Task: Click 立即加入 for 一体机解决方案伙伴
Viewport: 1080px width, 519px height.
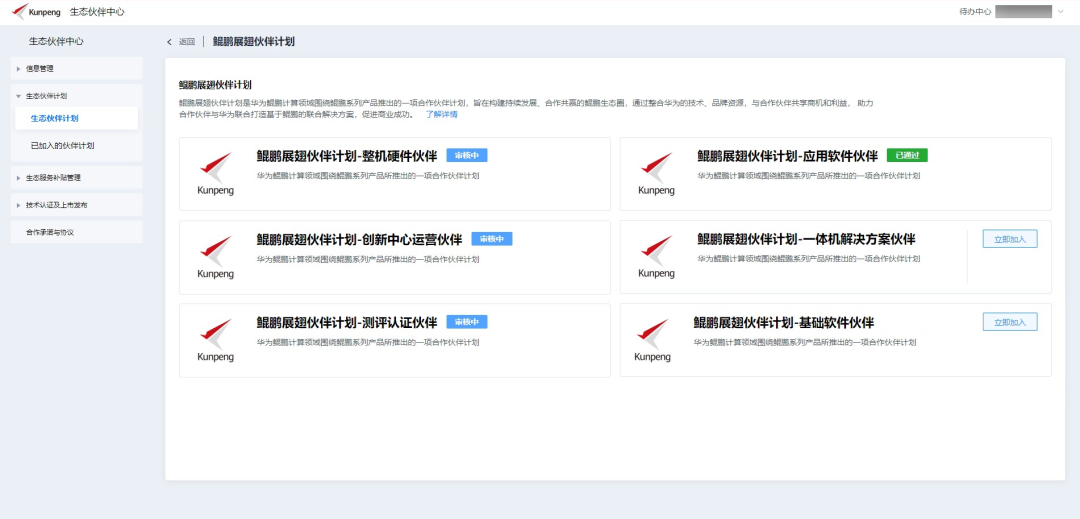Action: [1010, 239]
